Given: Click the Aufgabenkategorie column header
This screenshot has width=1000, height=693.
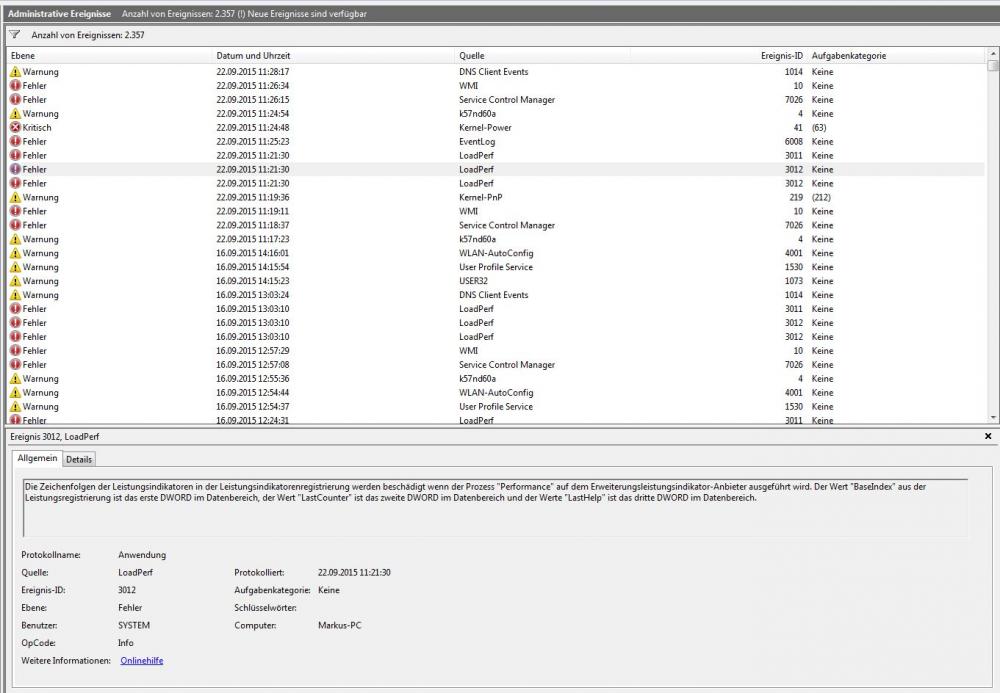Looking at the screenshot, I should [848, 55].
